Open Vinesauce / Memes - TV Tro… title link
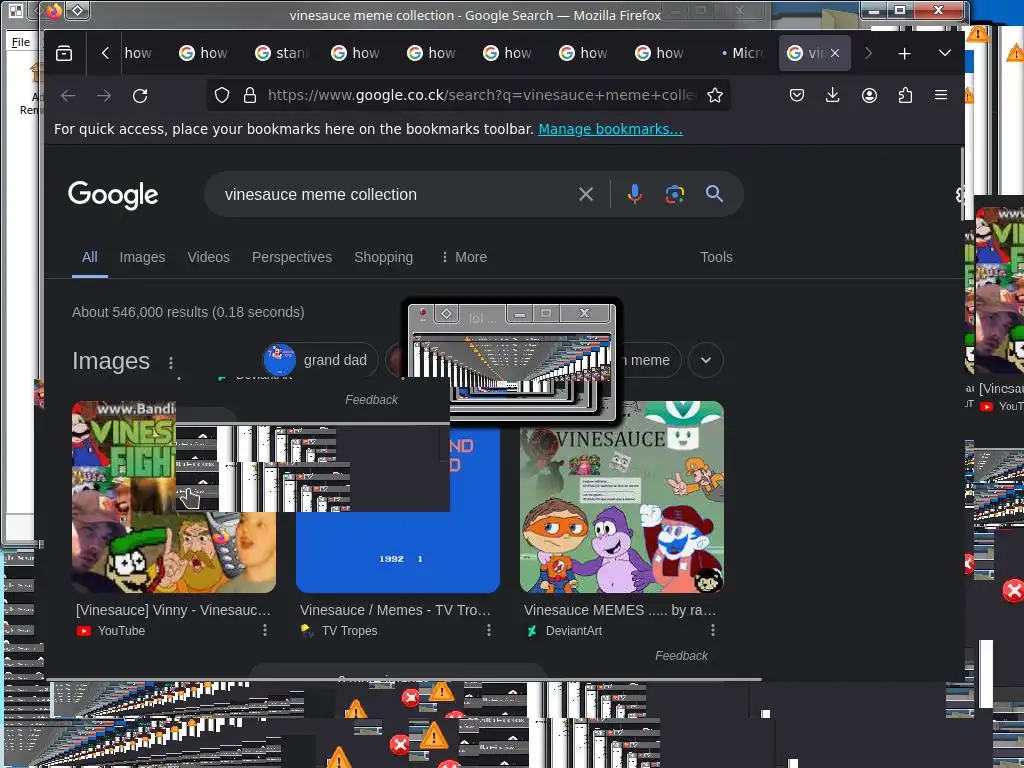Screen dimensions: 1024x768 coord(395,610)
